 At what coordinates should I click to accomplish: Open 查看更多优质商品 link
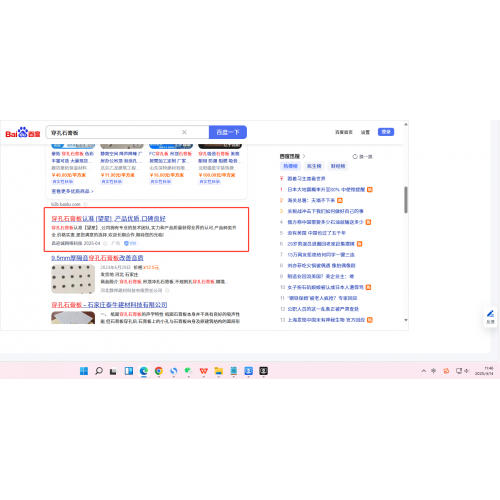click(72, 191)
